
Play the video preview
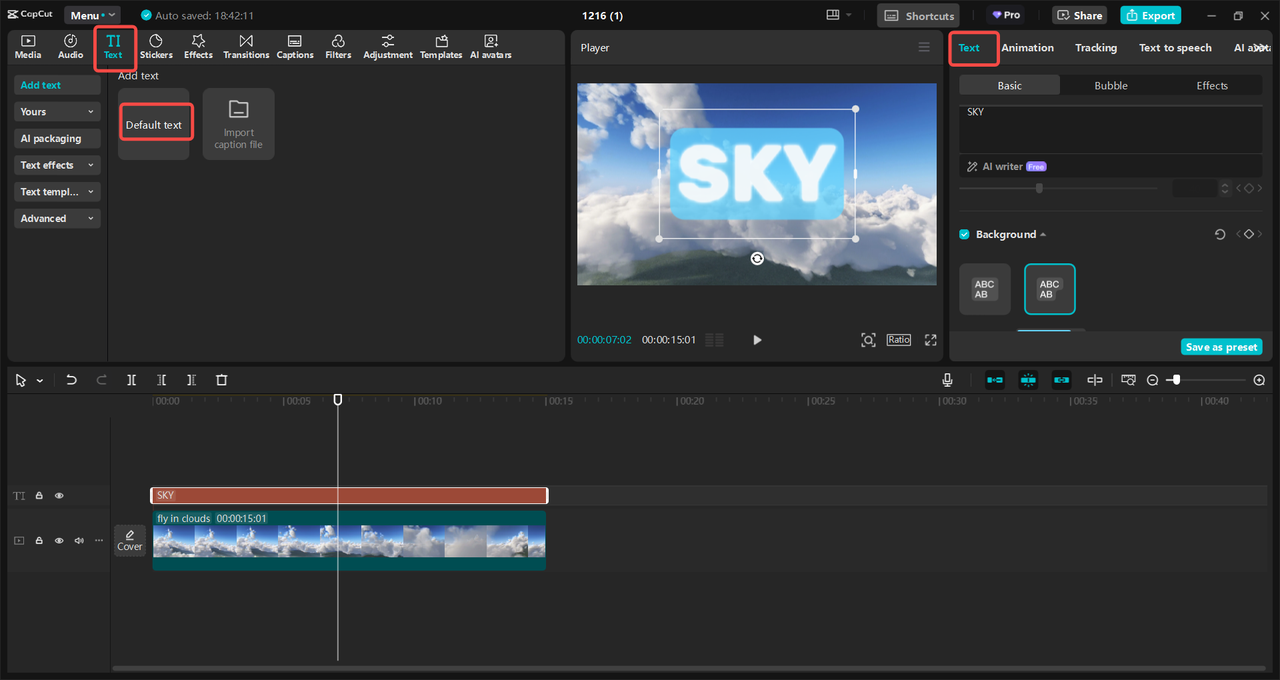pyautogui.click(x=757, y=340)
